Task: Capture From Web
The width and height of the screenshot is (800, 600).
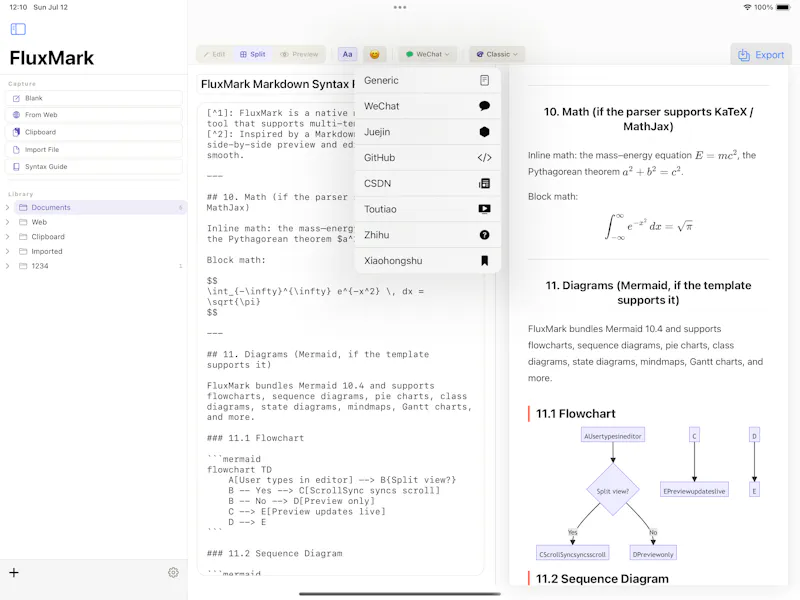Action: click(x=94, y=115)
